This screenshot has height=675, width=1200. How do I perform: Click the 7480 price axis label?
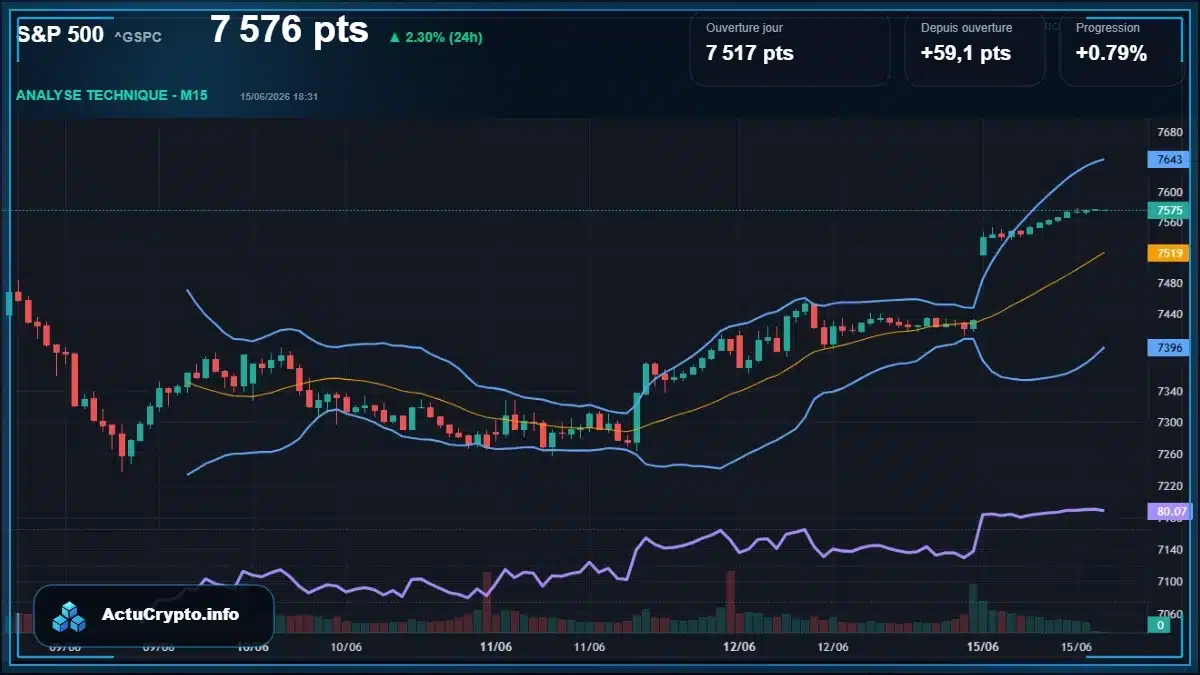(1169, 283)
